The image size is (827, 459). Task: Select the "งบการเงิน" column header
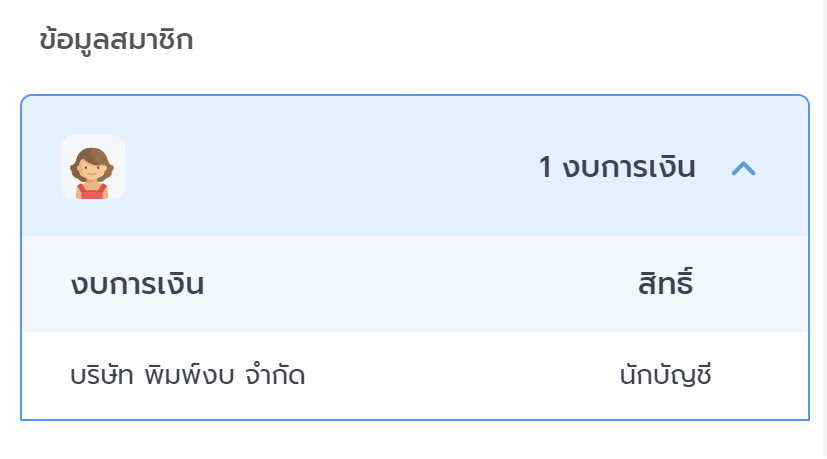click(x=137, y=284)
